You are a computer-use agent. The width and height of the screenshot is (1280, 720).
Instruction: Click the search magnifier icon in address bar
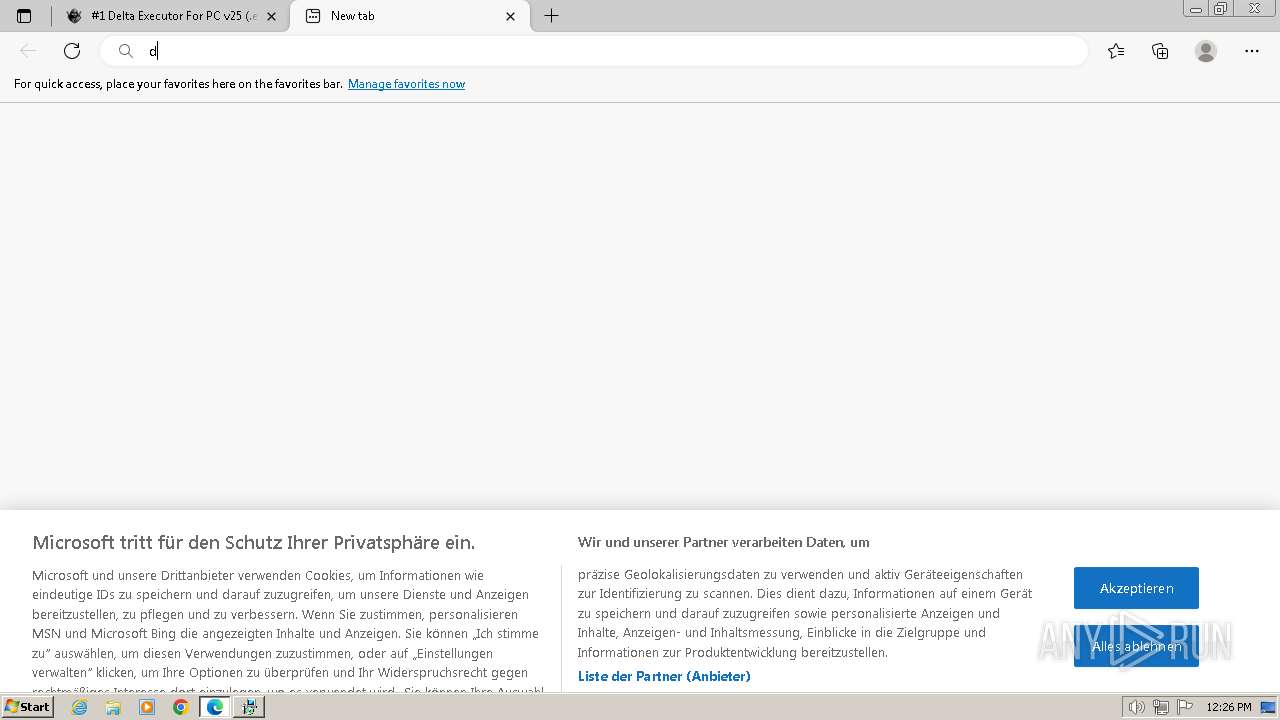pyautogui.click(x=126, y=51)
